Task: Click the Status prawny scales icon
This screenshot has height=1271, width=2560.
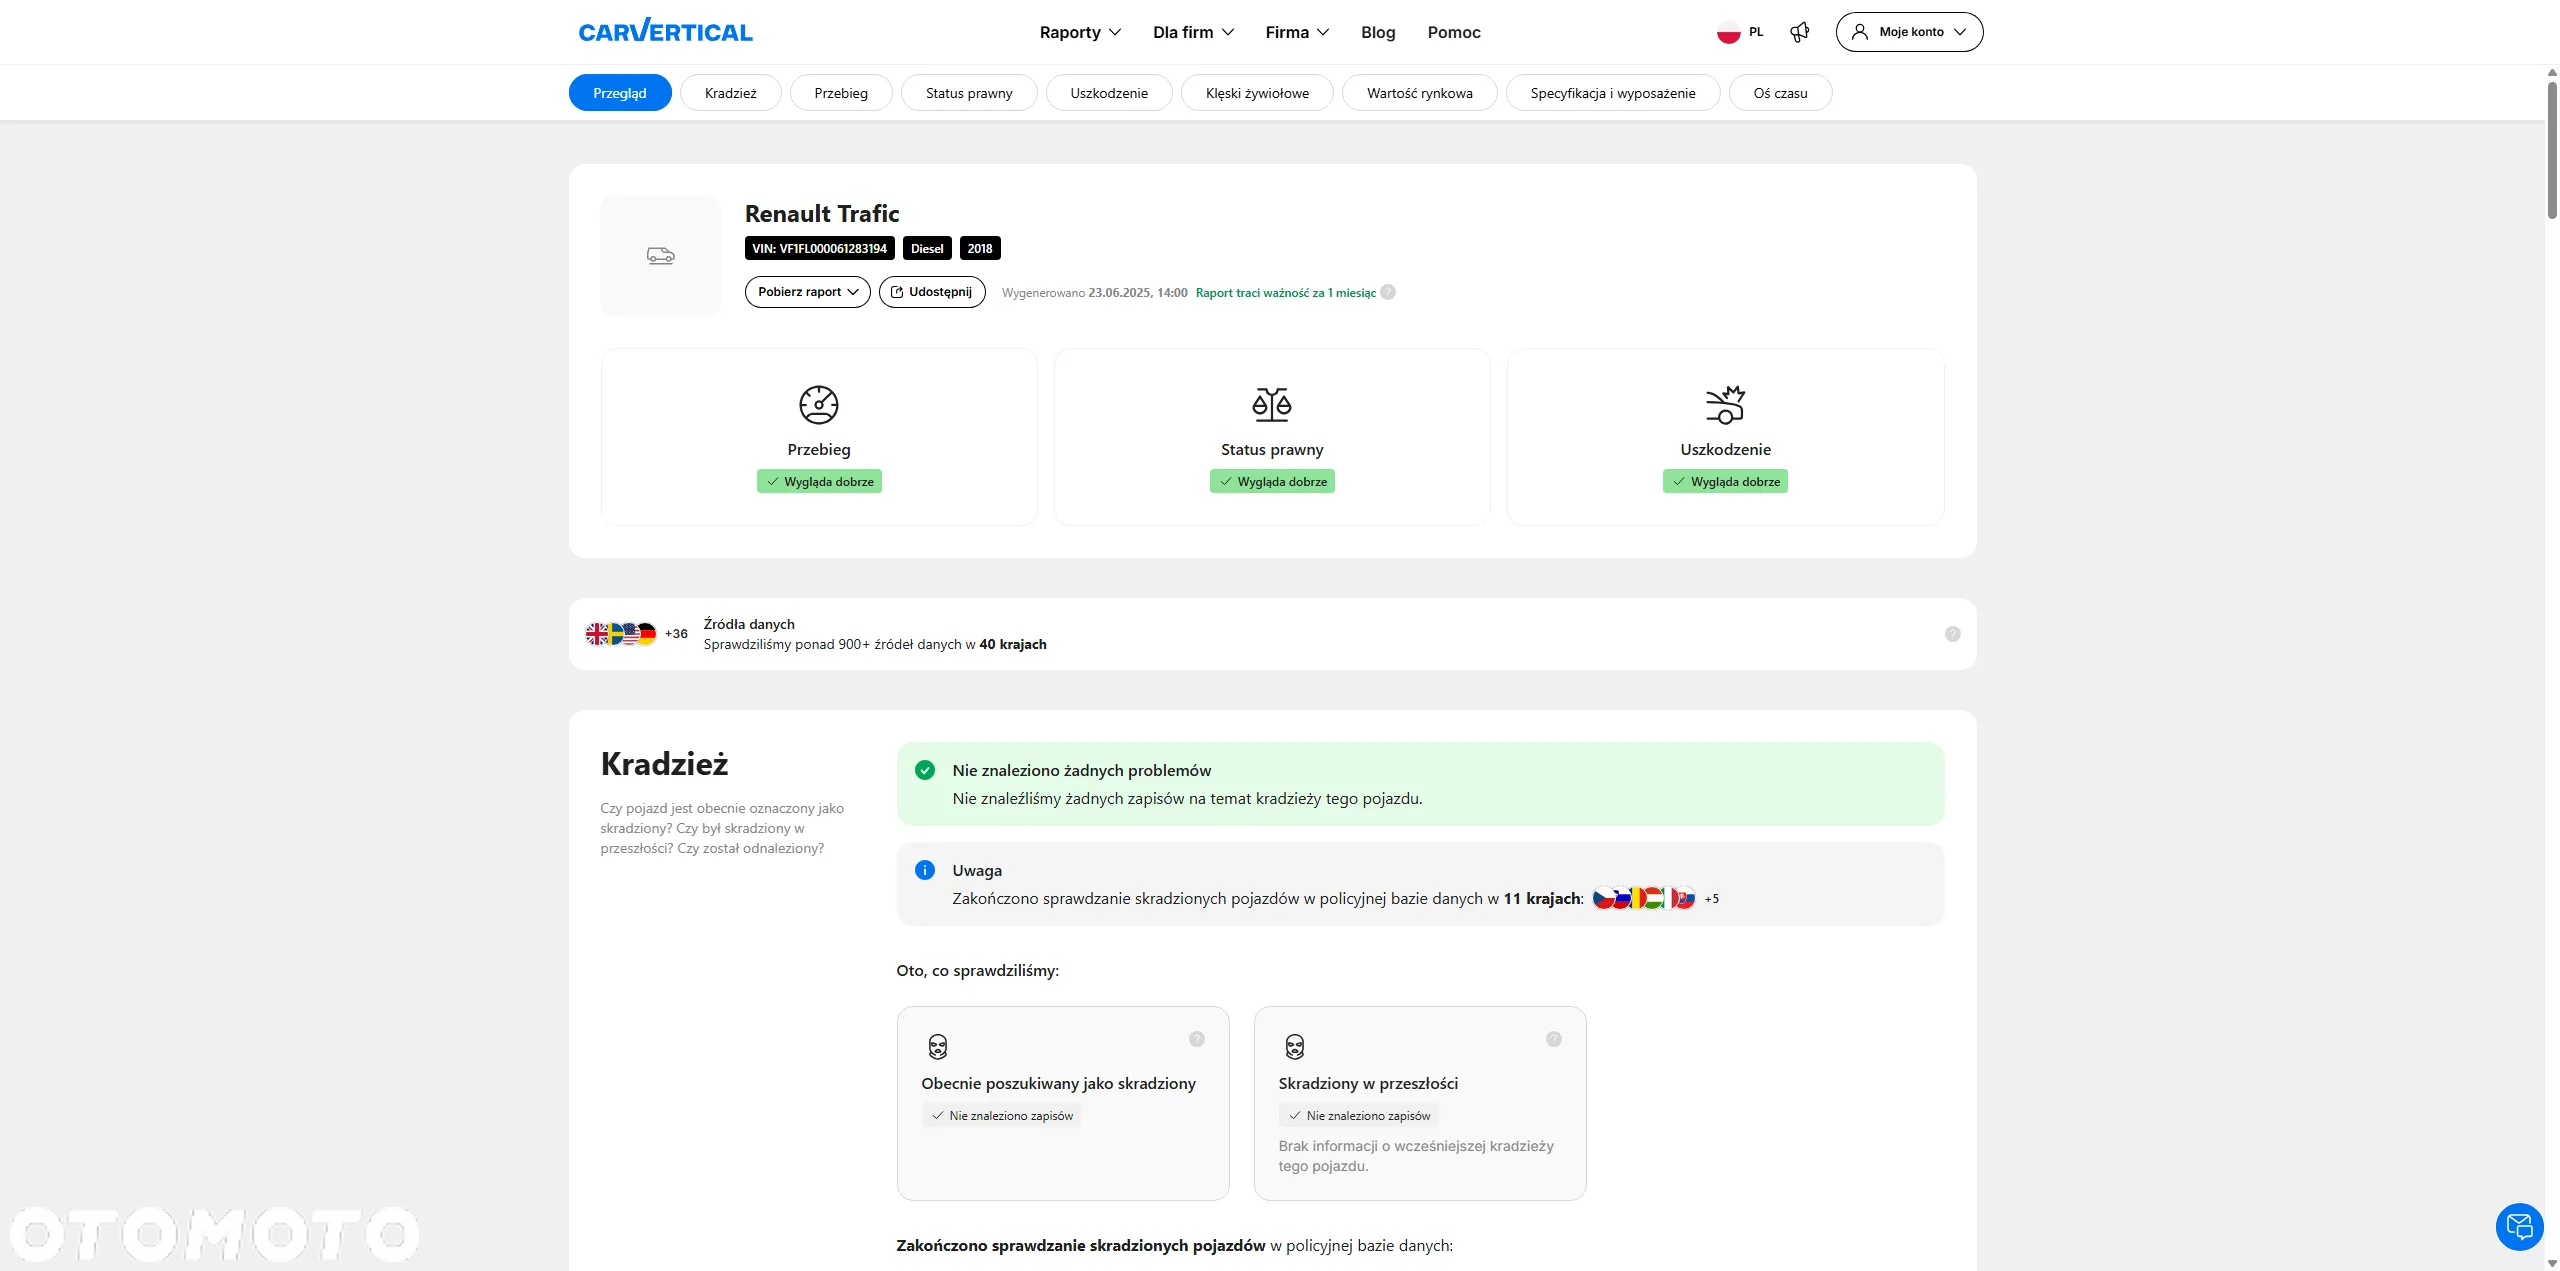Action: 1272,405
